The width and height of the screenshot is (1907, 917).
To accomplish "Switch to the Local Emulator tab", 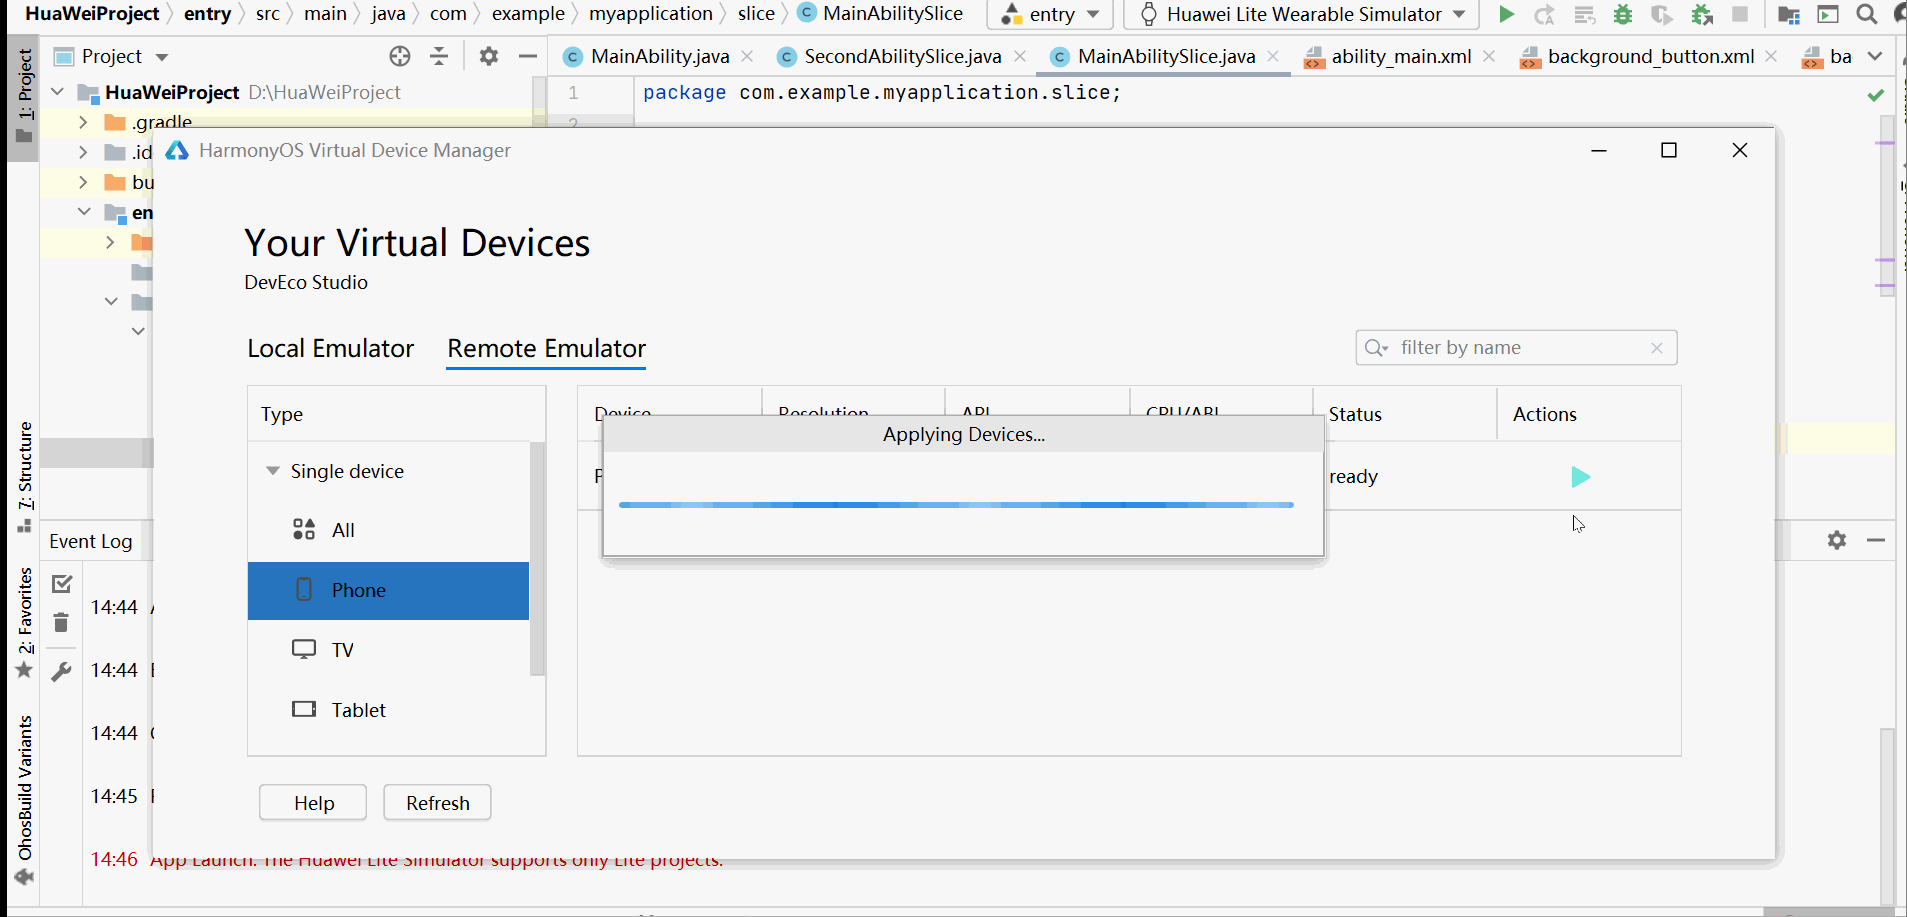I will click(x=330, y=348).
